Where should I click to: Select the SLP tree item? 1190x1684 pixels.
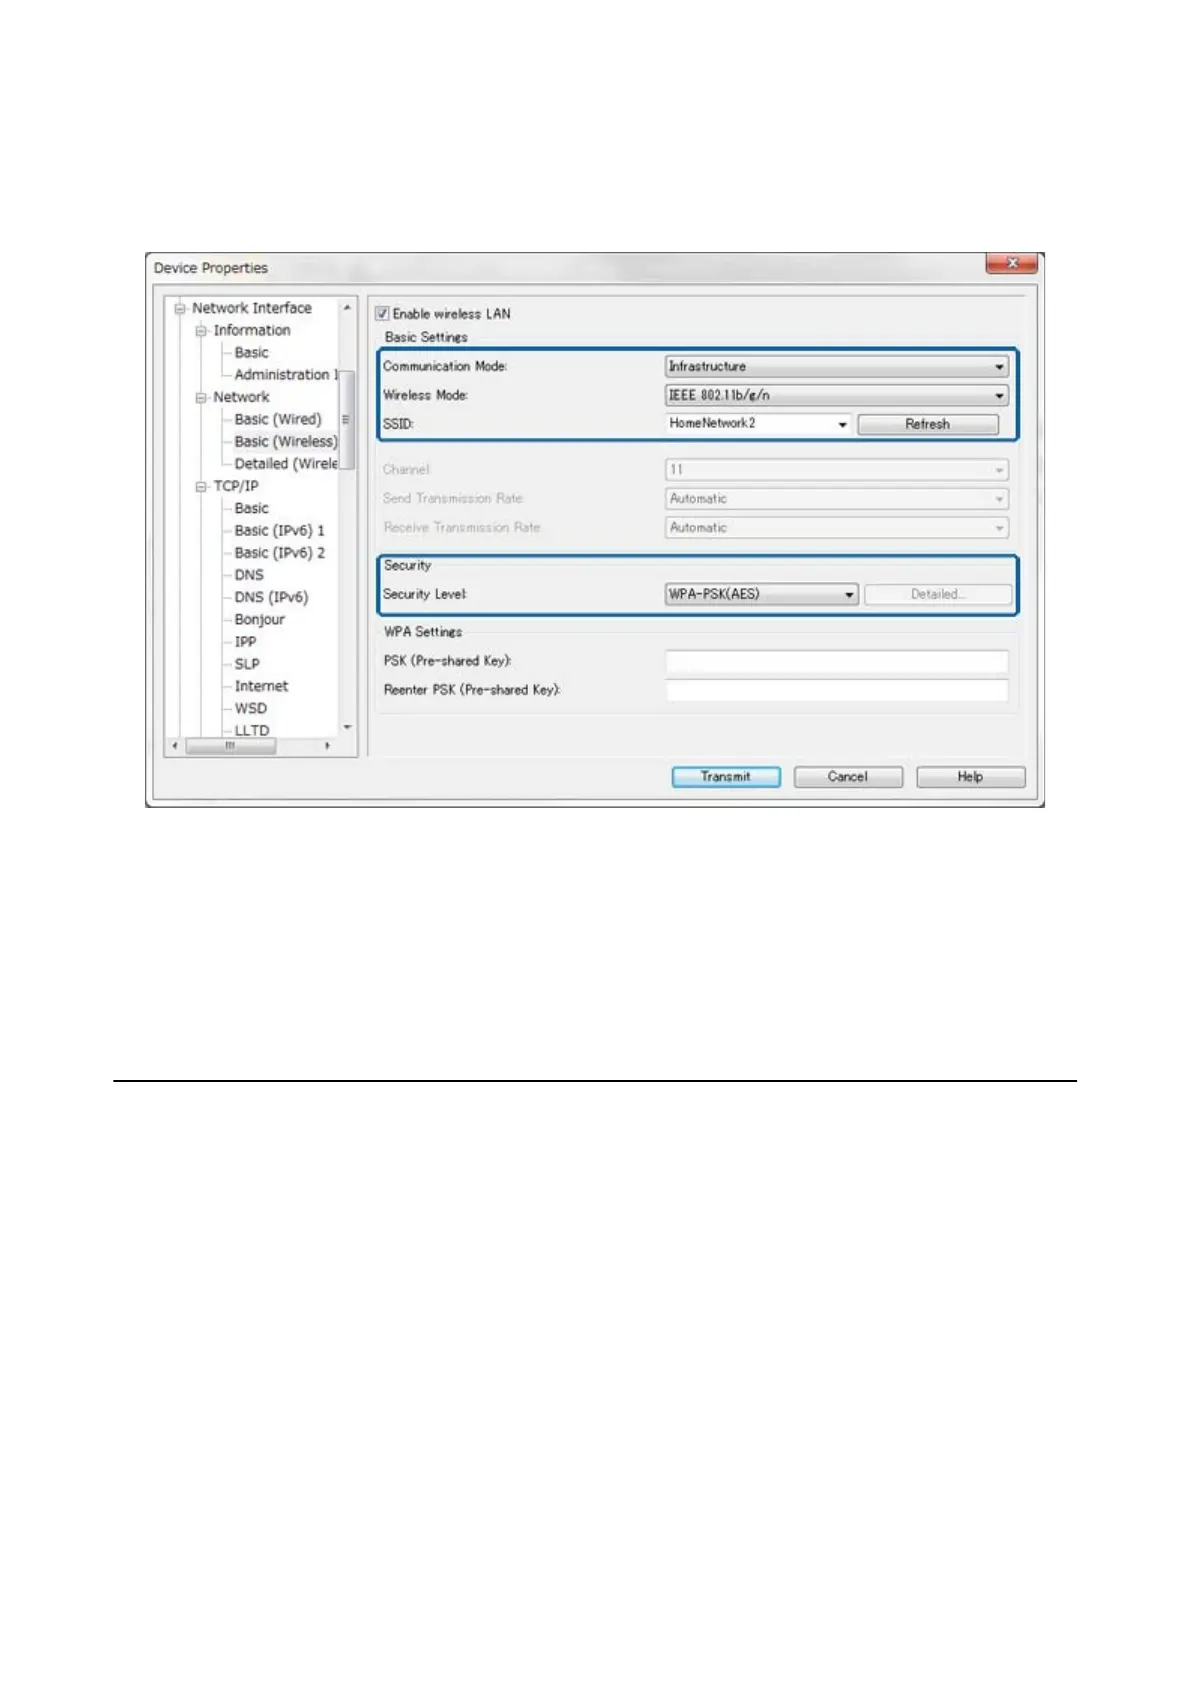(247, 664)
